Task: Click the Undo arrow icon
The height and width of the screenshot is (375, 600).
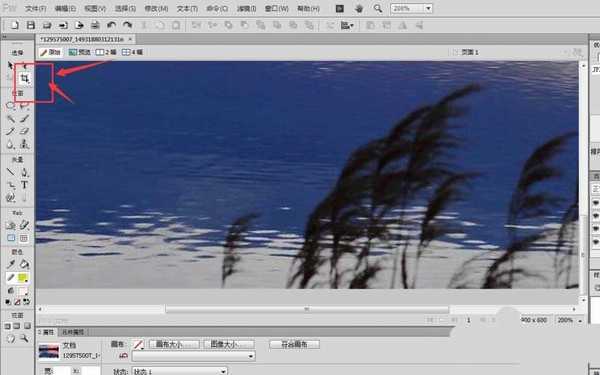Action: pyautogui.click(x=111, y=25)
